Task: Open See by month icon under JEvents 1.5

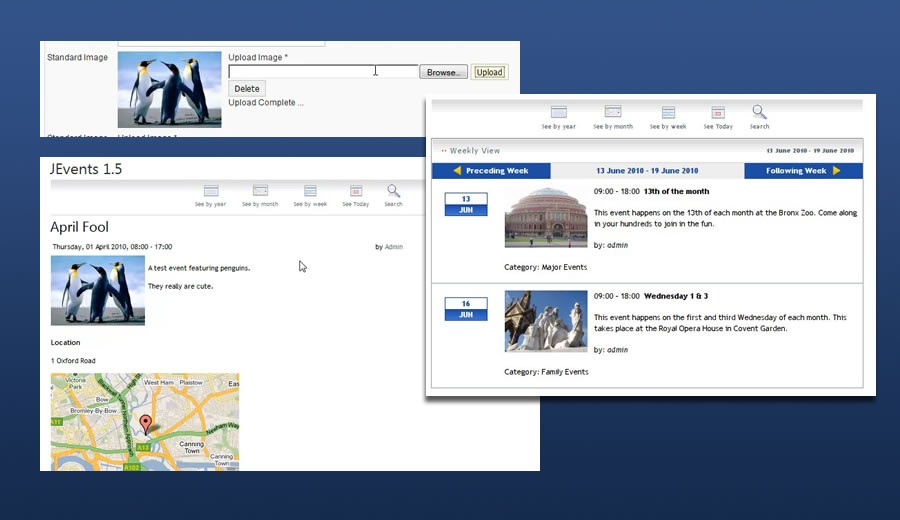Action: [260, 191]
